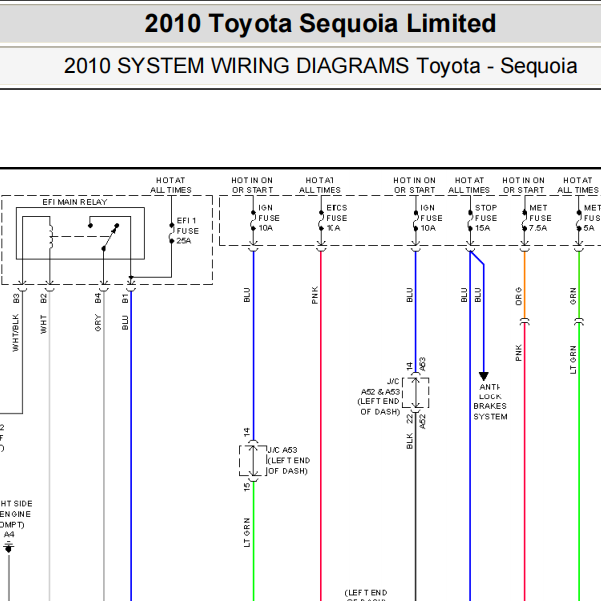
Task: Select the "EFI 1 FUSE 25A" label
Action: point(188,231)
